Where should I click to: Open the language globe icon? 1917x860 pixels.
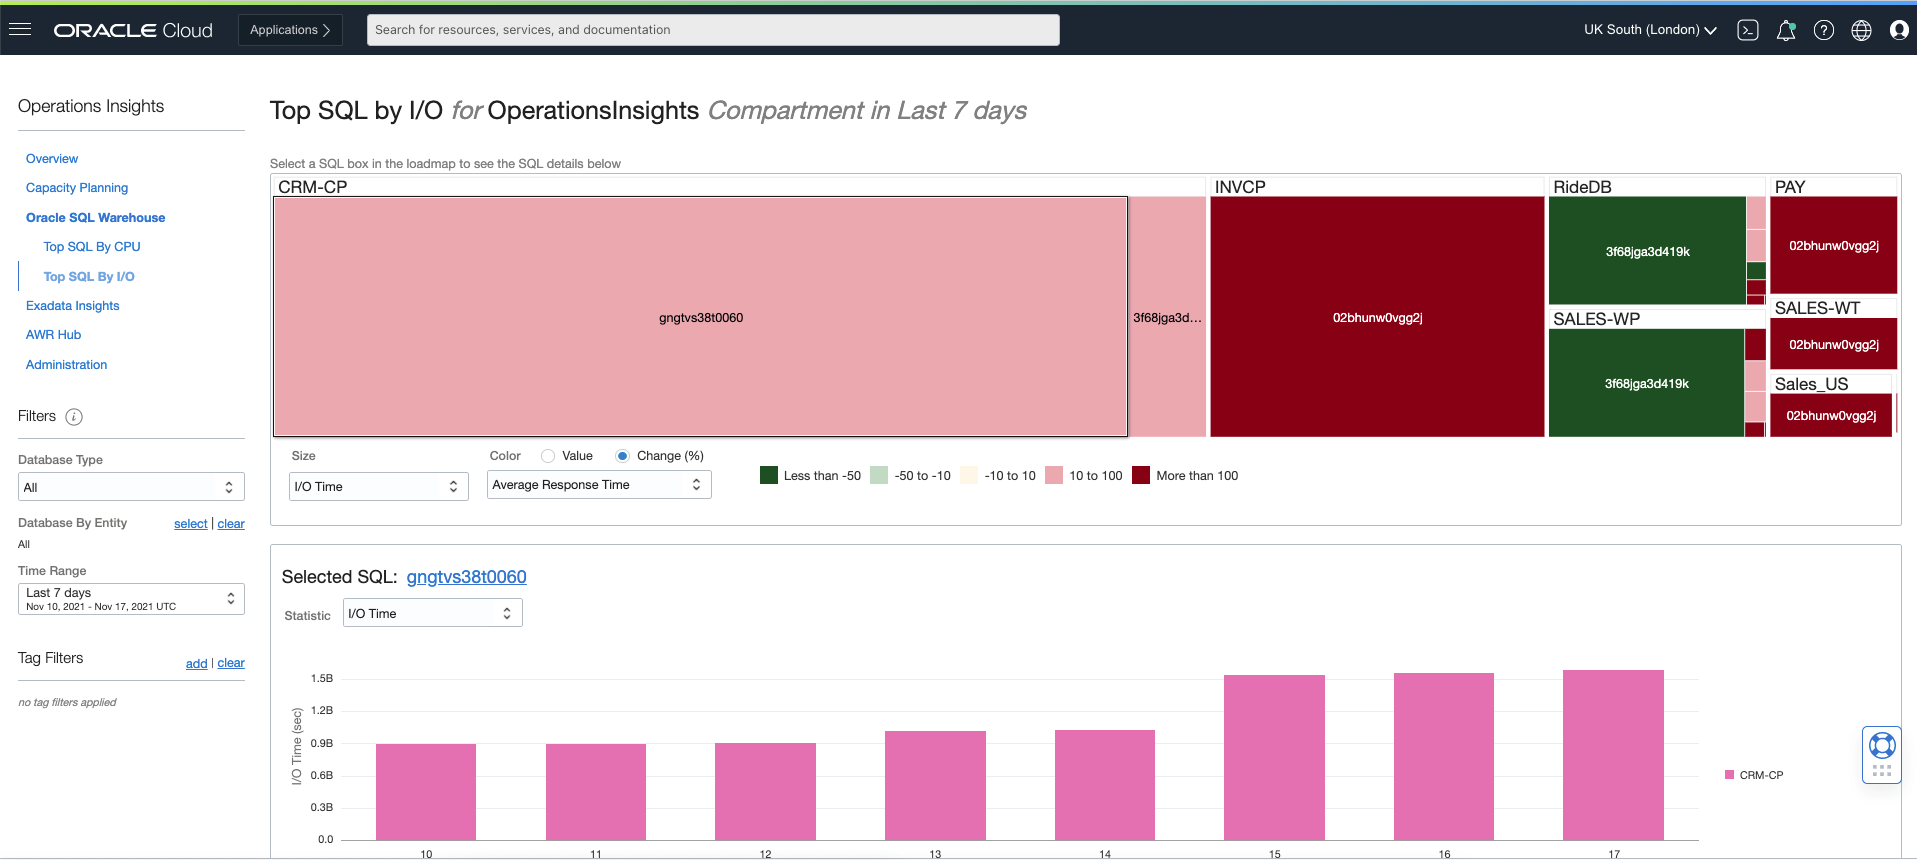[1861, 30]
